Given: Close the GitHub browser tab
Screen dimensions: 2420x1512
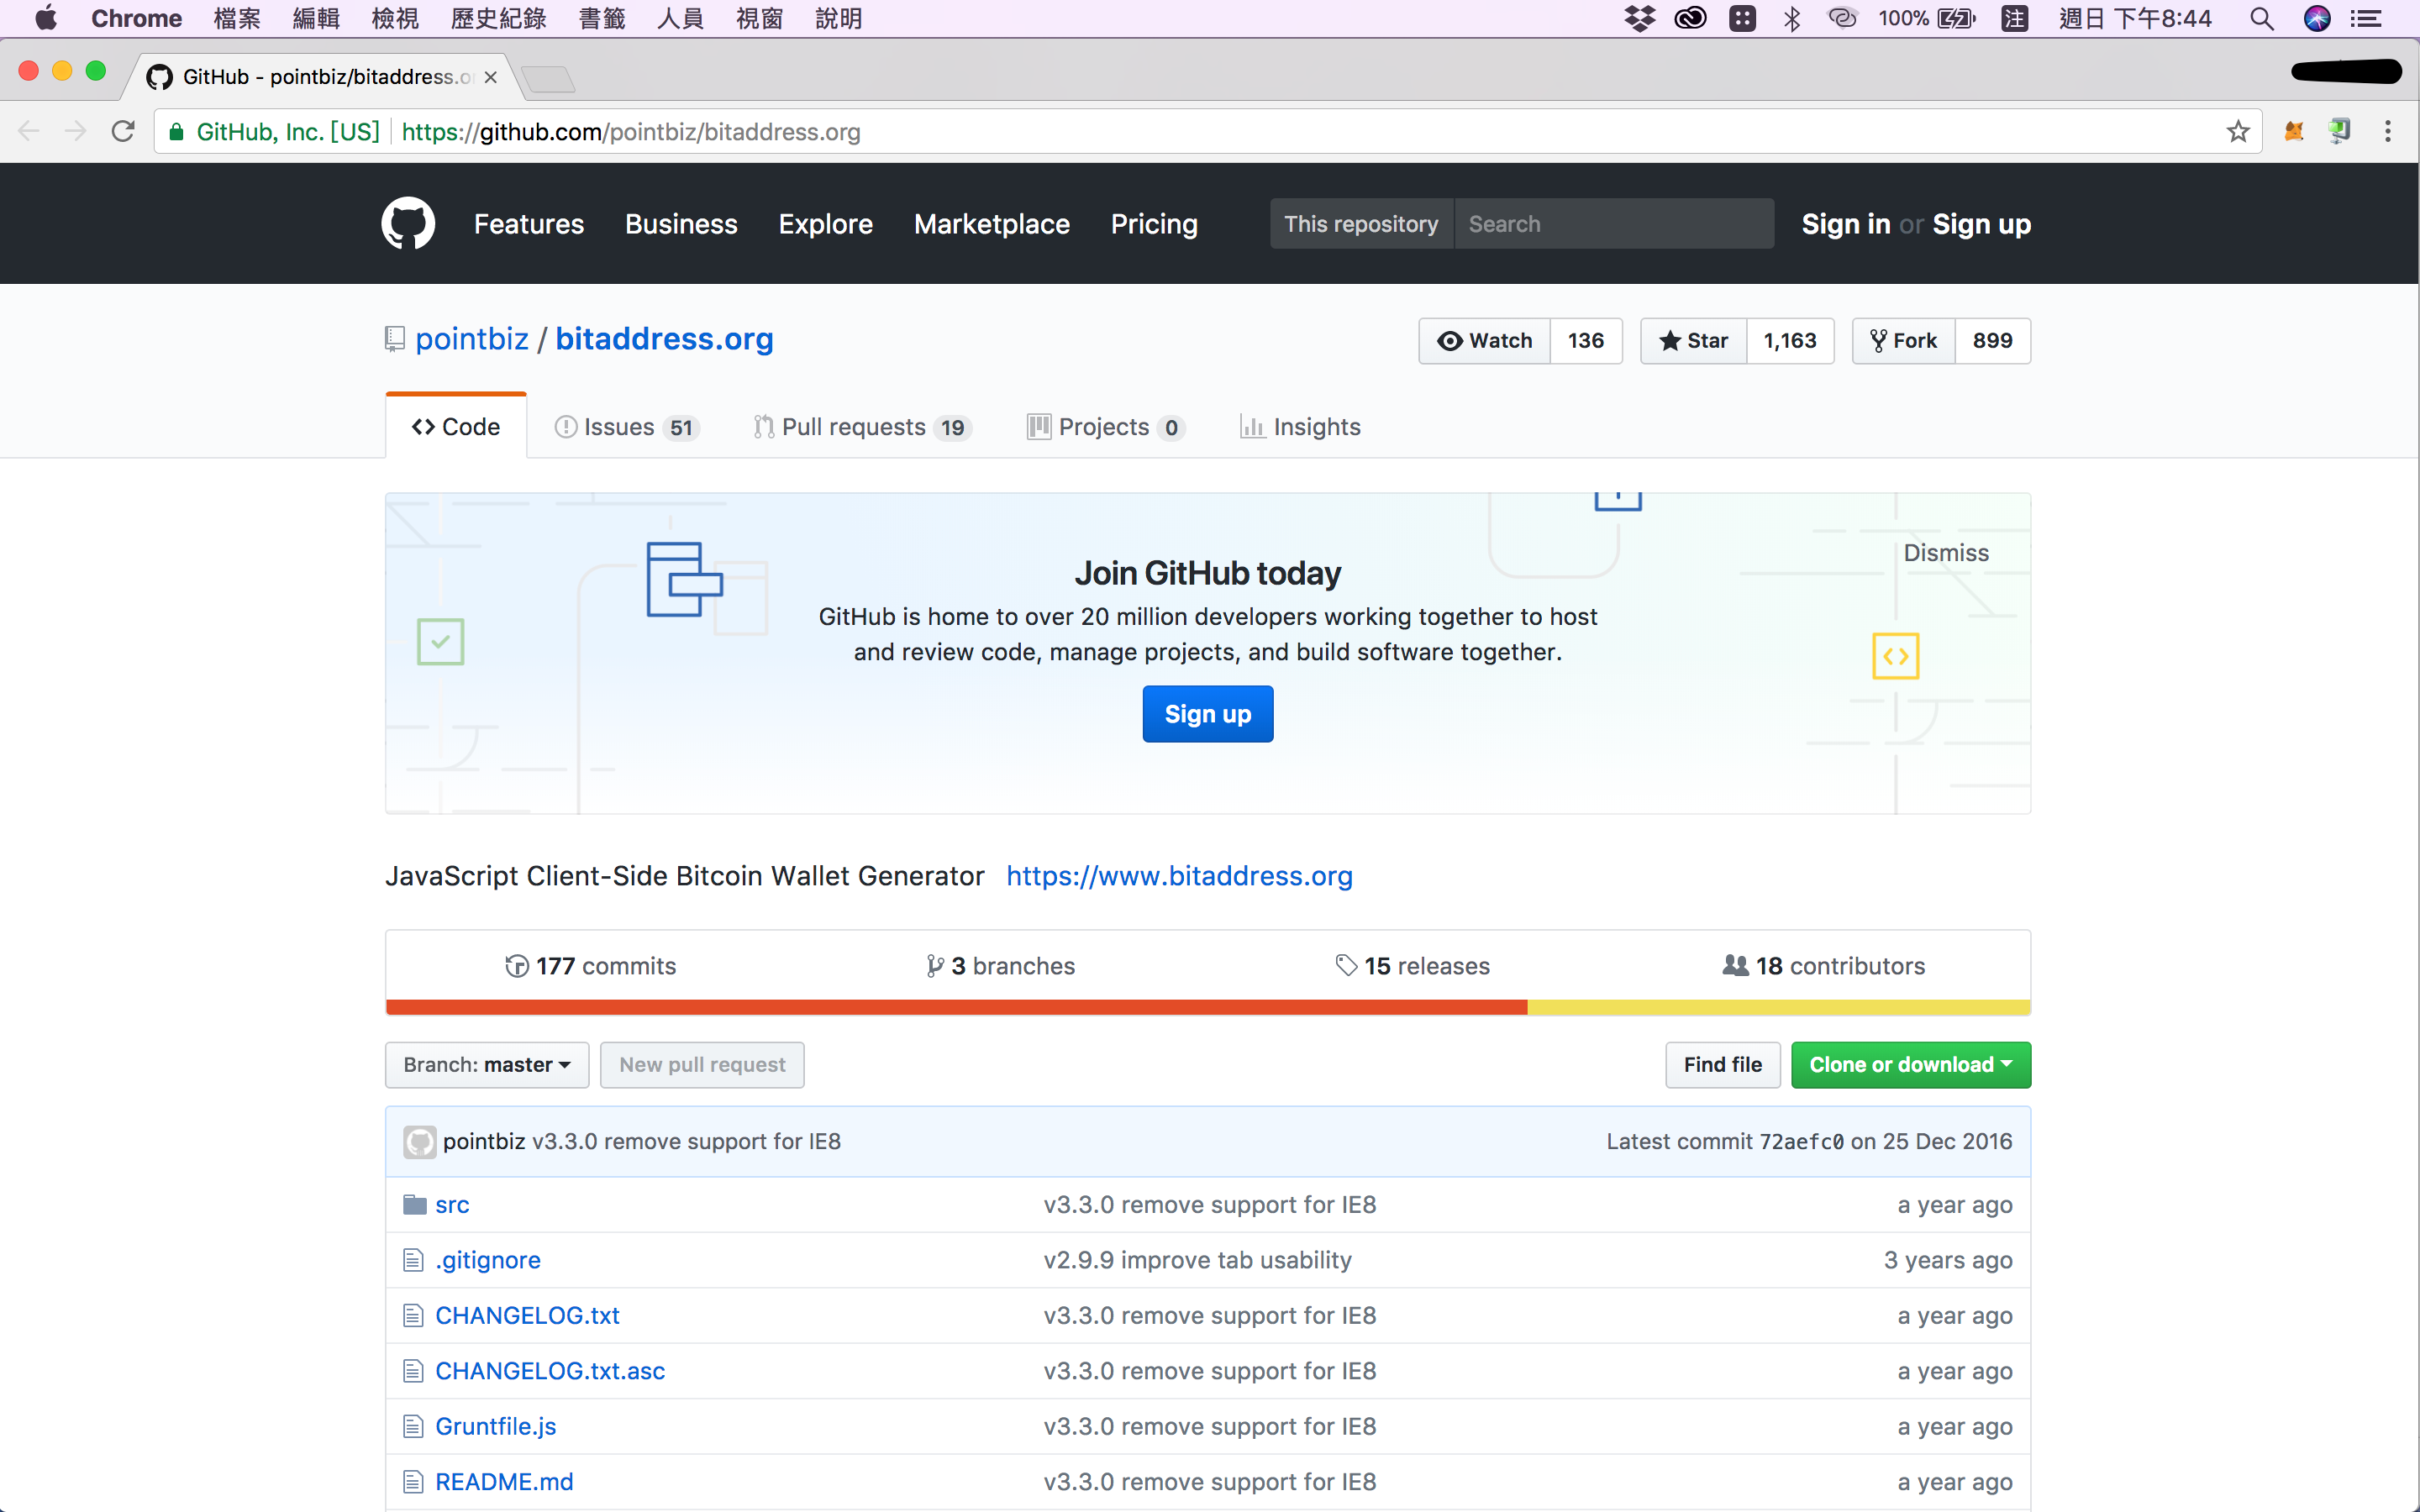Looking at the screenshot, I should [490, 77].
